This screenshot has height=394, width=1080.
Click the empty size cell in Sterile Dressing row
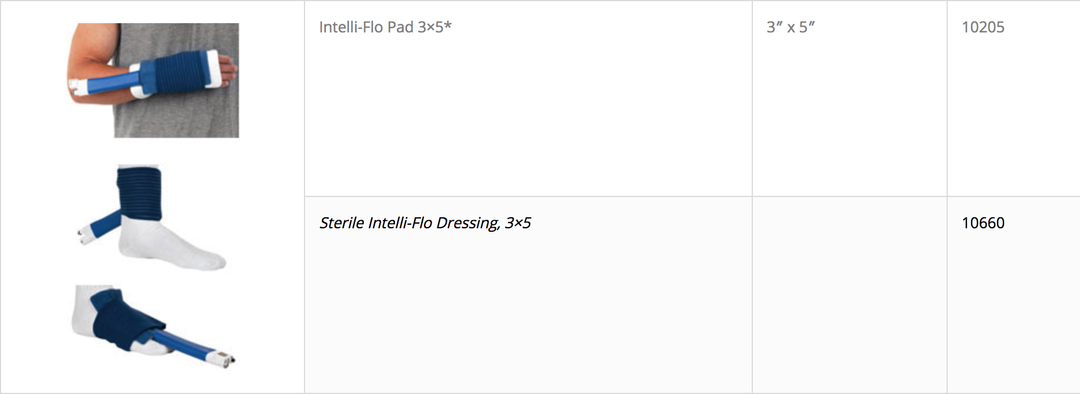[x=849, y=295]
